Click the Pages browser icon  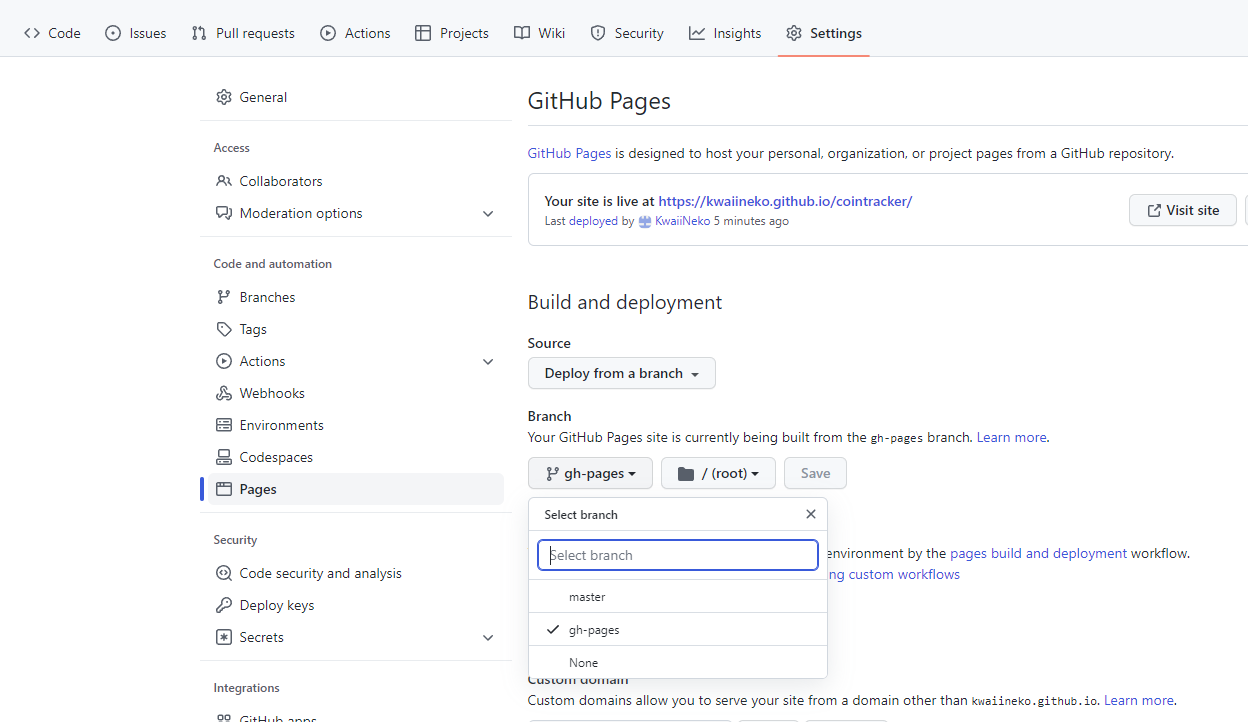[224, 489]
